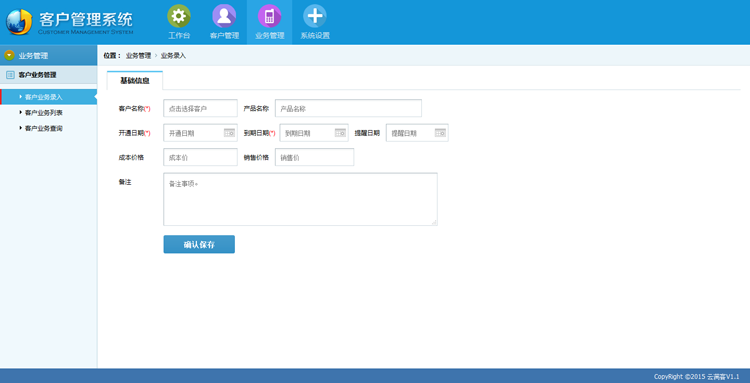Click the 客户业务管理 list icon
The width and height of the screenshot is (750, 383).
click(x=10, y=75)
